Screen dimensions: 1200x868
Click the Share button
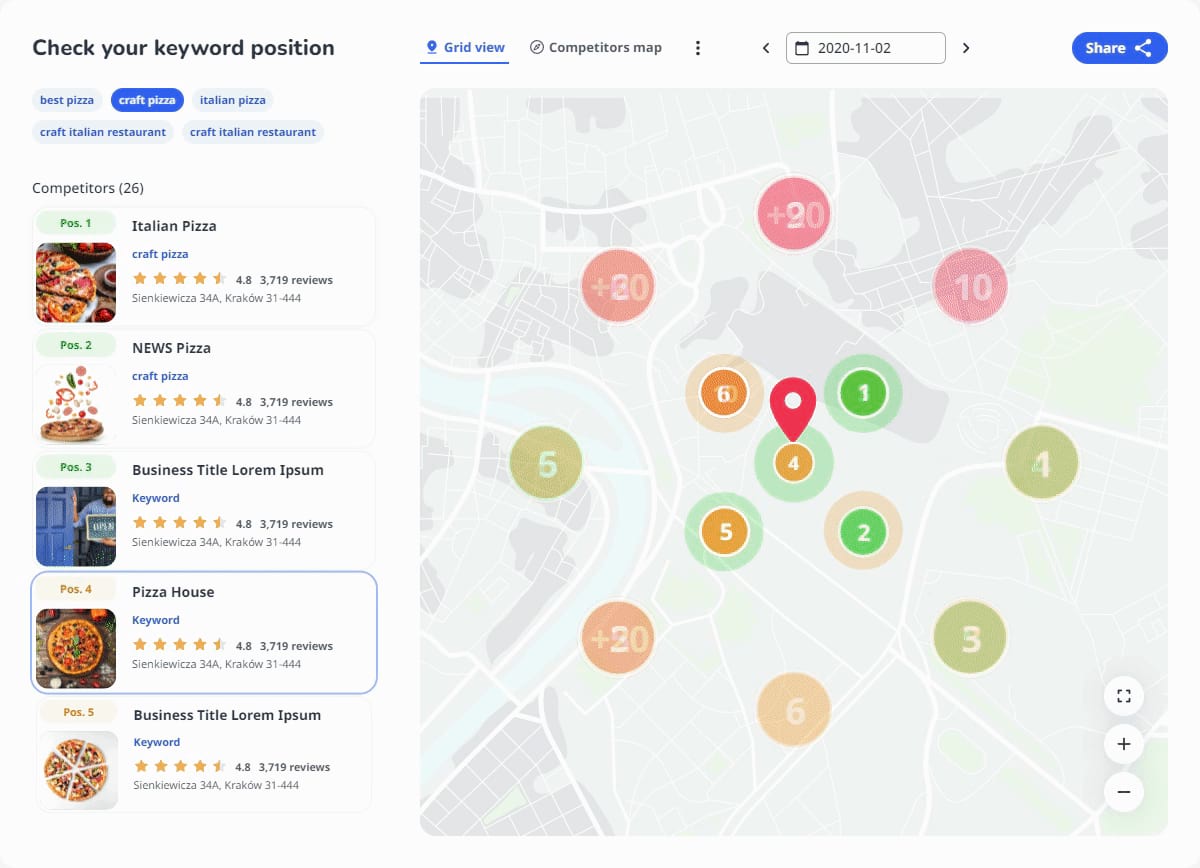pyautogui.click(x=1119, y=47)
